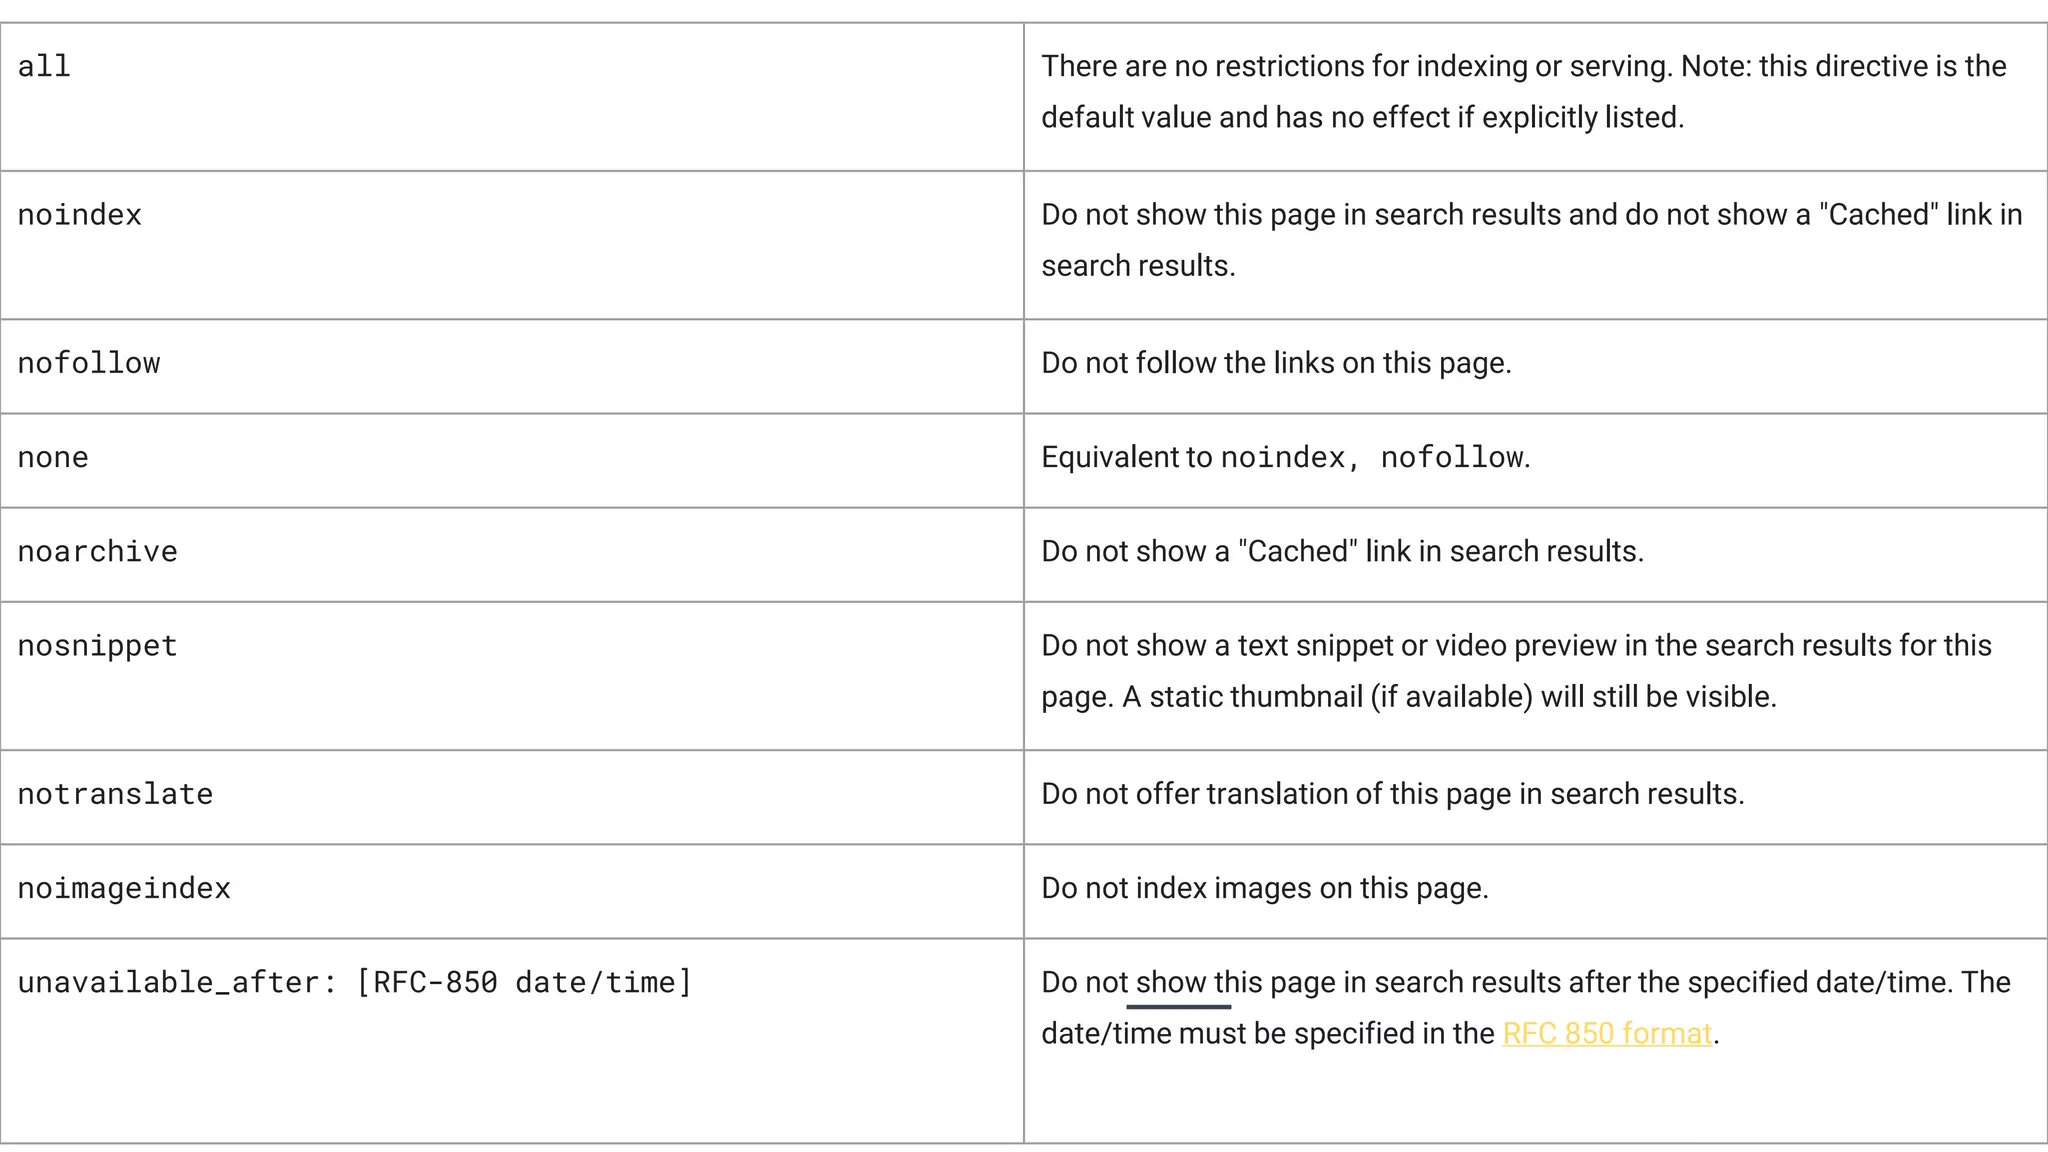Select the 'none' directive cell
The height and width of the screenshot is (1152, 2048).
click(512, 460)
